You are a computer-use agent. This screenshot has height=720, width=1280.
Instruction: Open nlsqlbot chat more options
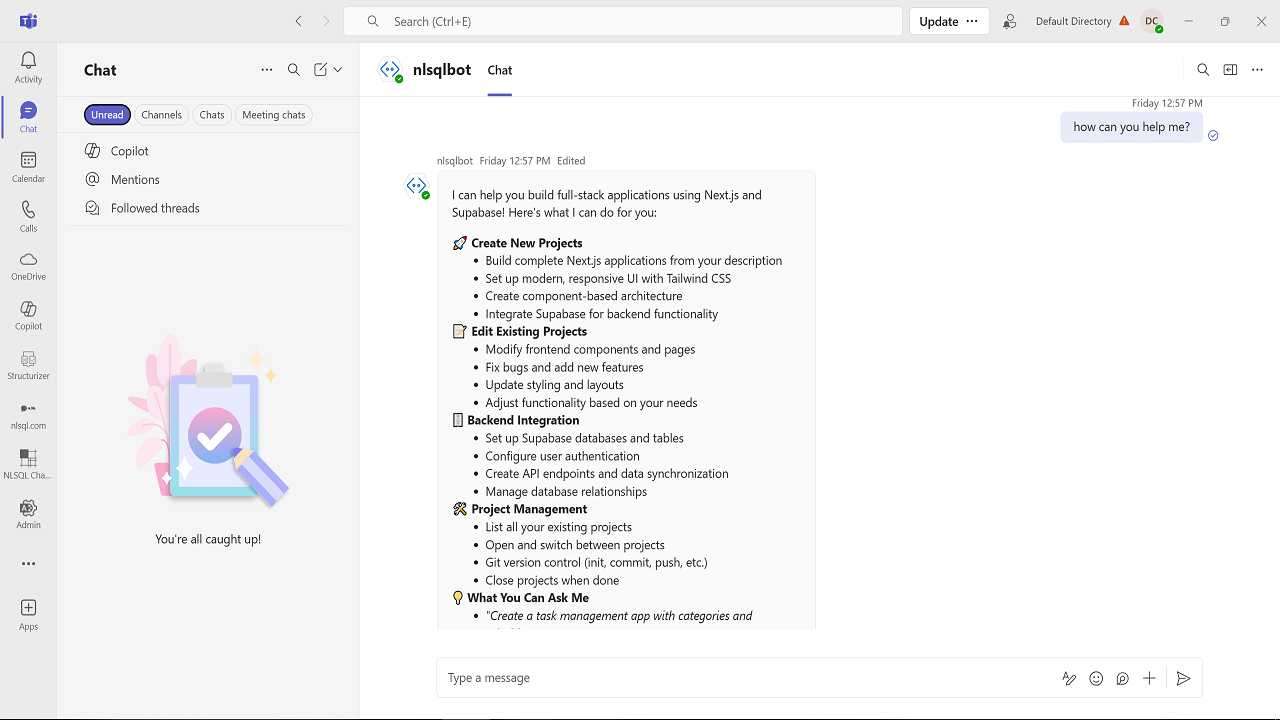[x=1258, y=70]
